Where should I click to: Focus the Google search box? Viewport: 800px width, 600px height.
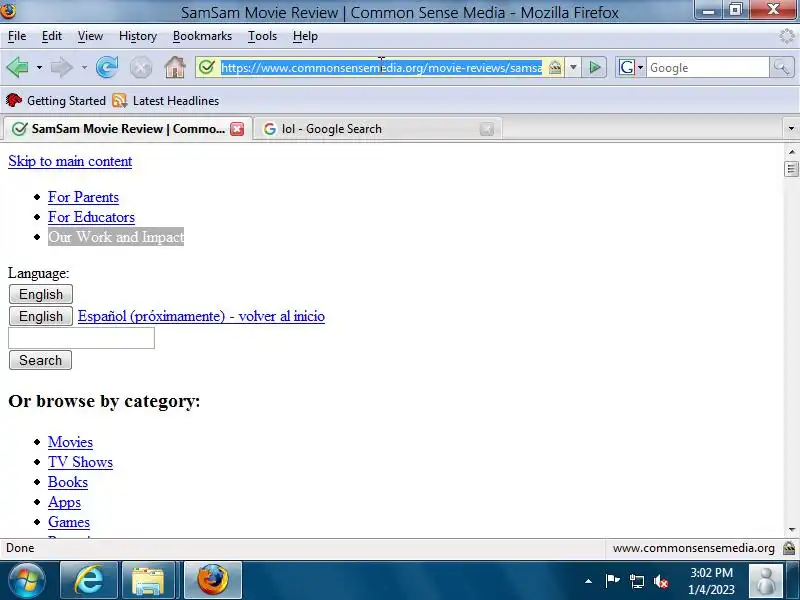tap(708, 67)
